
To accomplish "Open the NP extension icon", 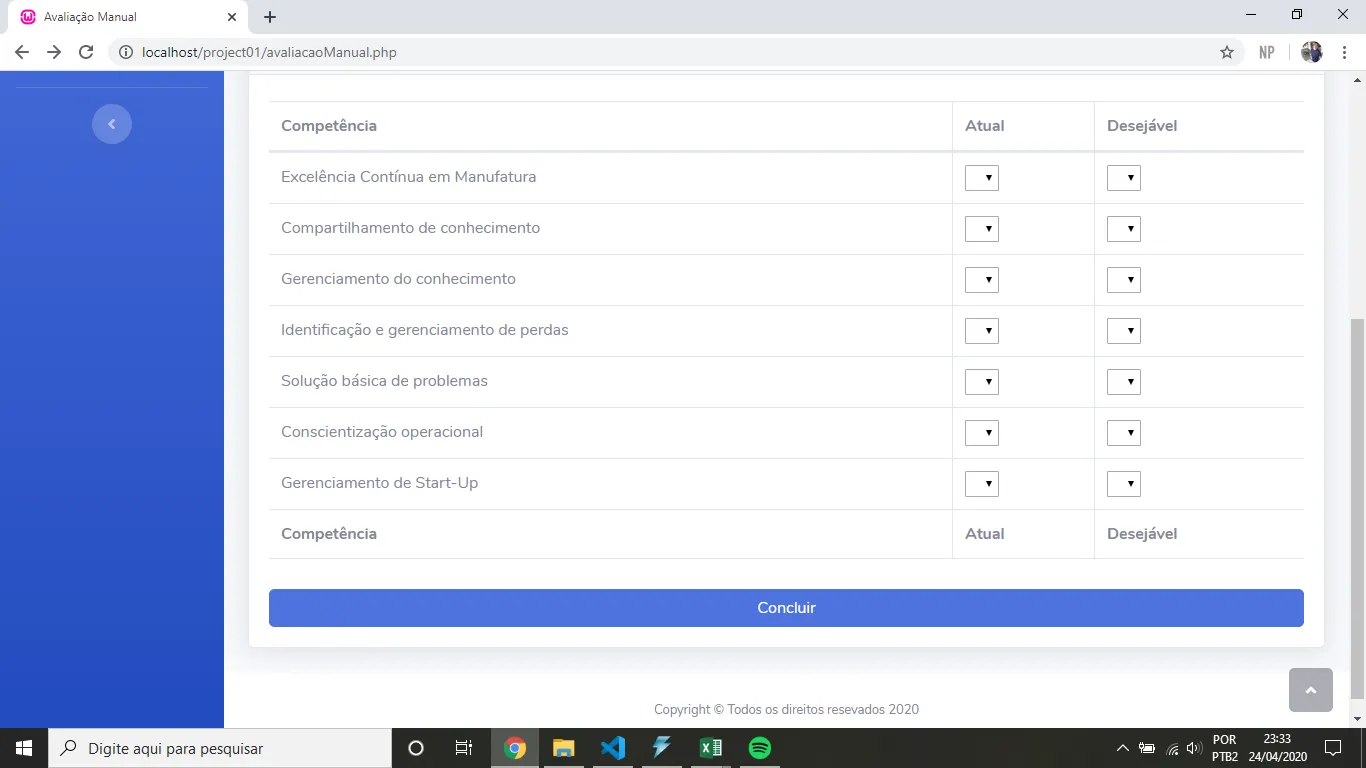I will point(1267,52).
